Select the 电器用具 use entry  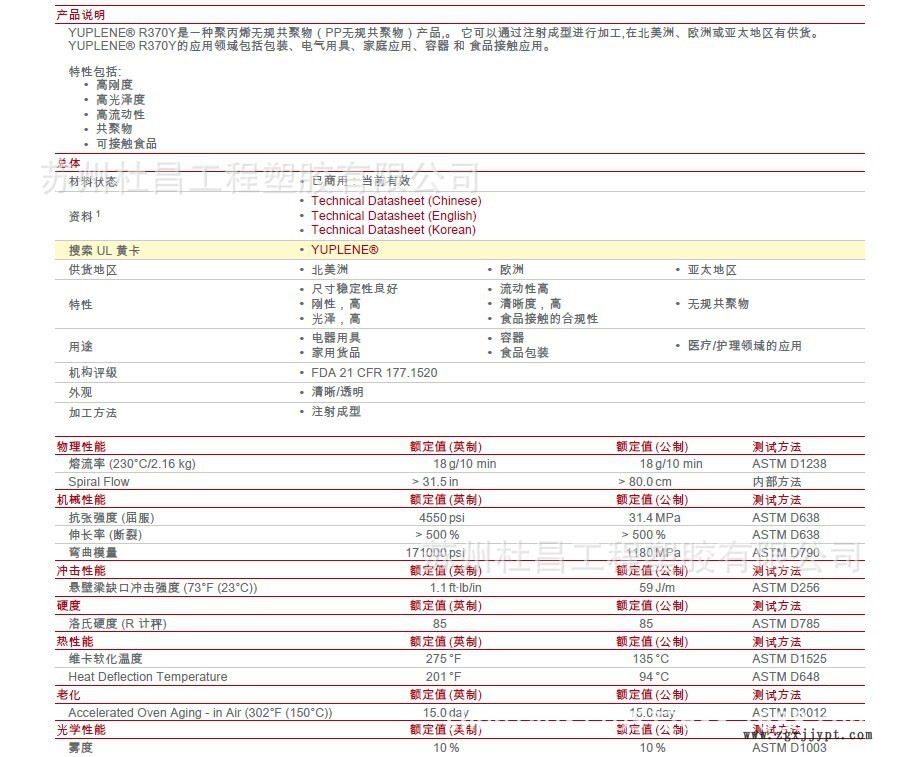point(336,337)
